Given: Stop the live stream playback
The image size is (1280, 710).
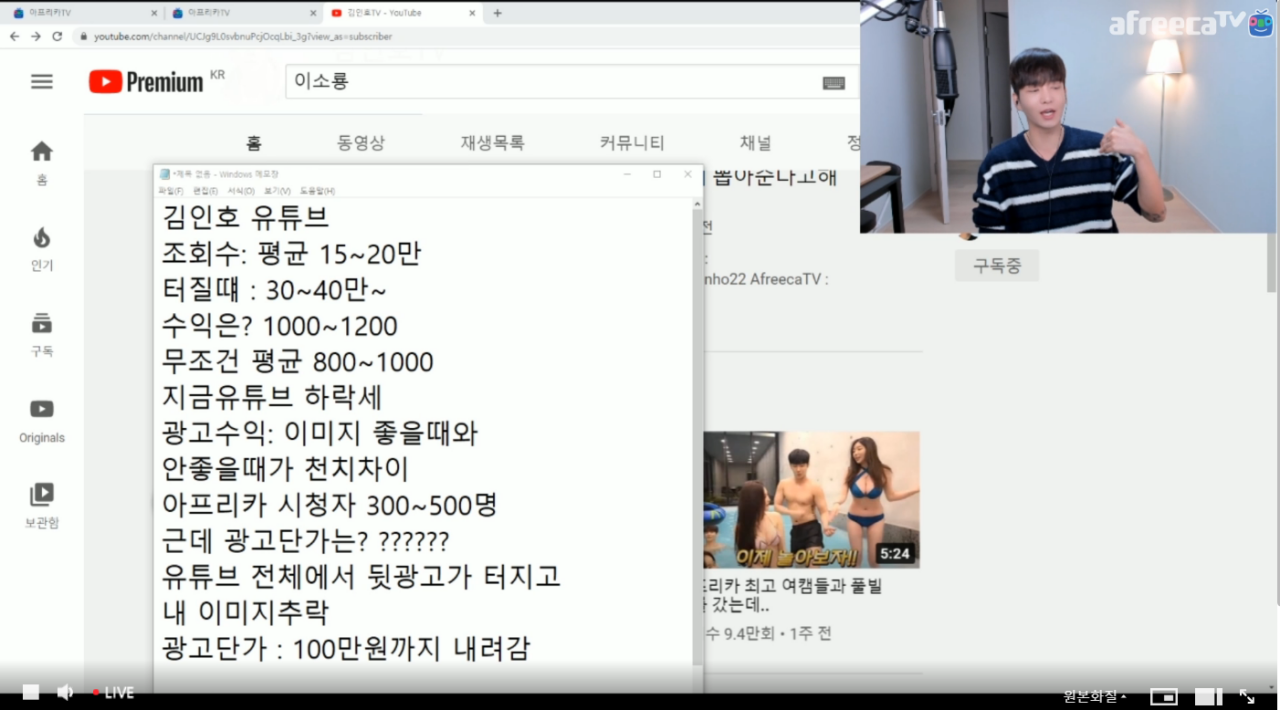Looking at the screenshot, I should coord(31,692).
